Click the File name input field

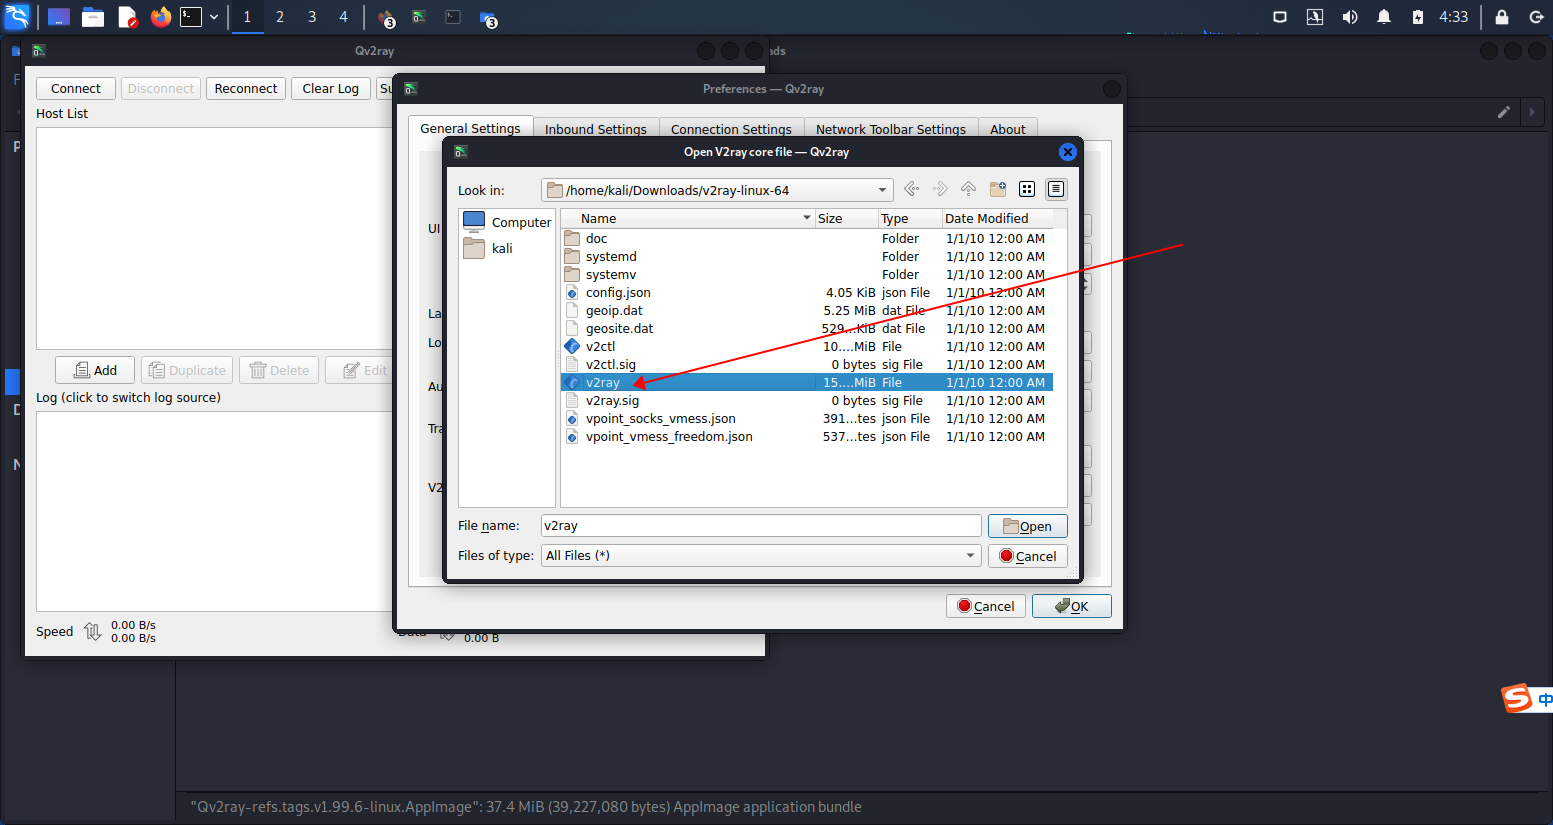[x=761, y=526]
